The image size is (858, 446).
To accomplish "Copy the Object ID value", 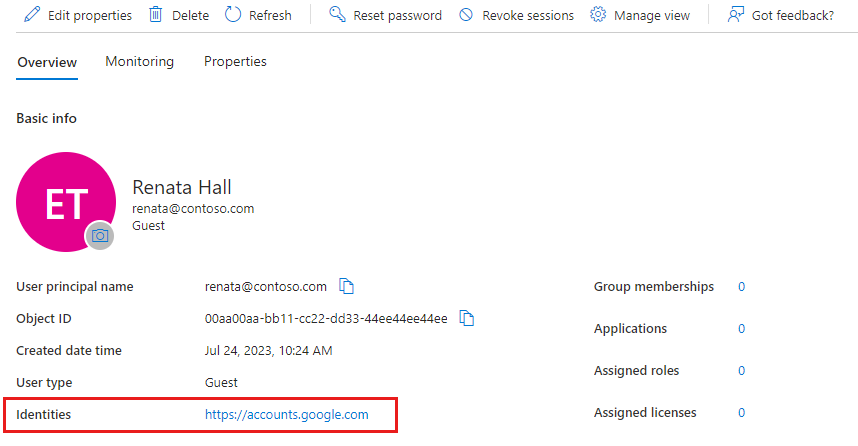I will [x=466, y=319].
